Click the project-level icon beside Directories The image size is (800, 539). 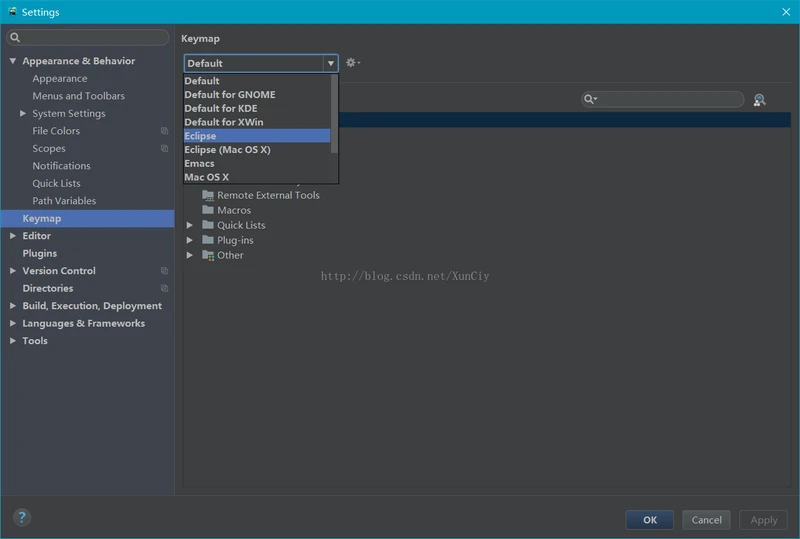[164, 288]
